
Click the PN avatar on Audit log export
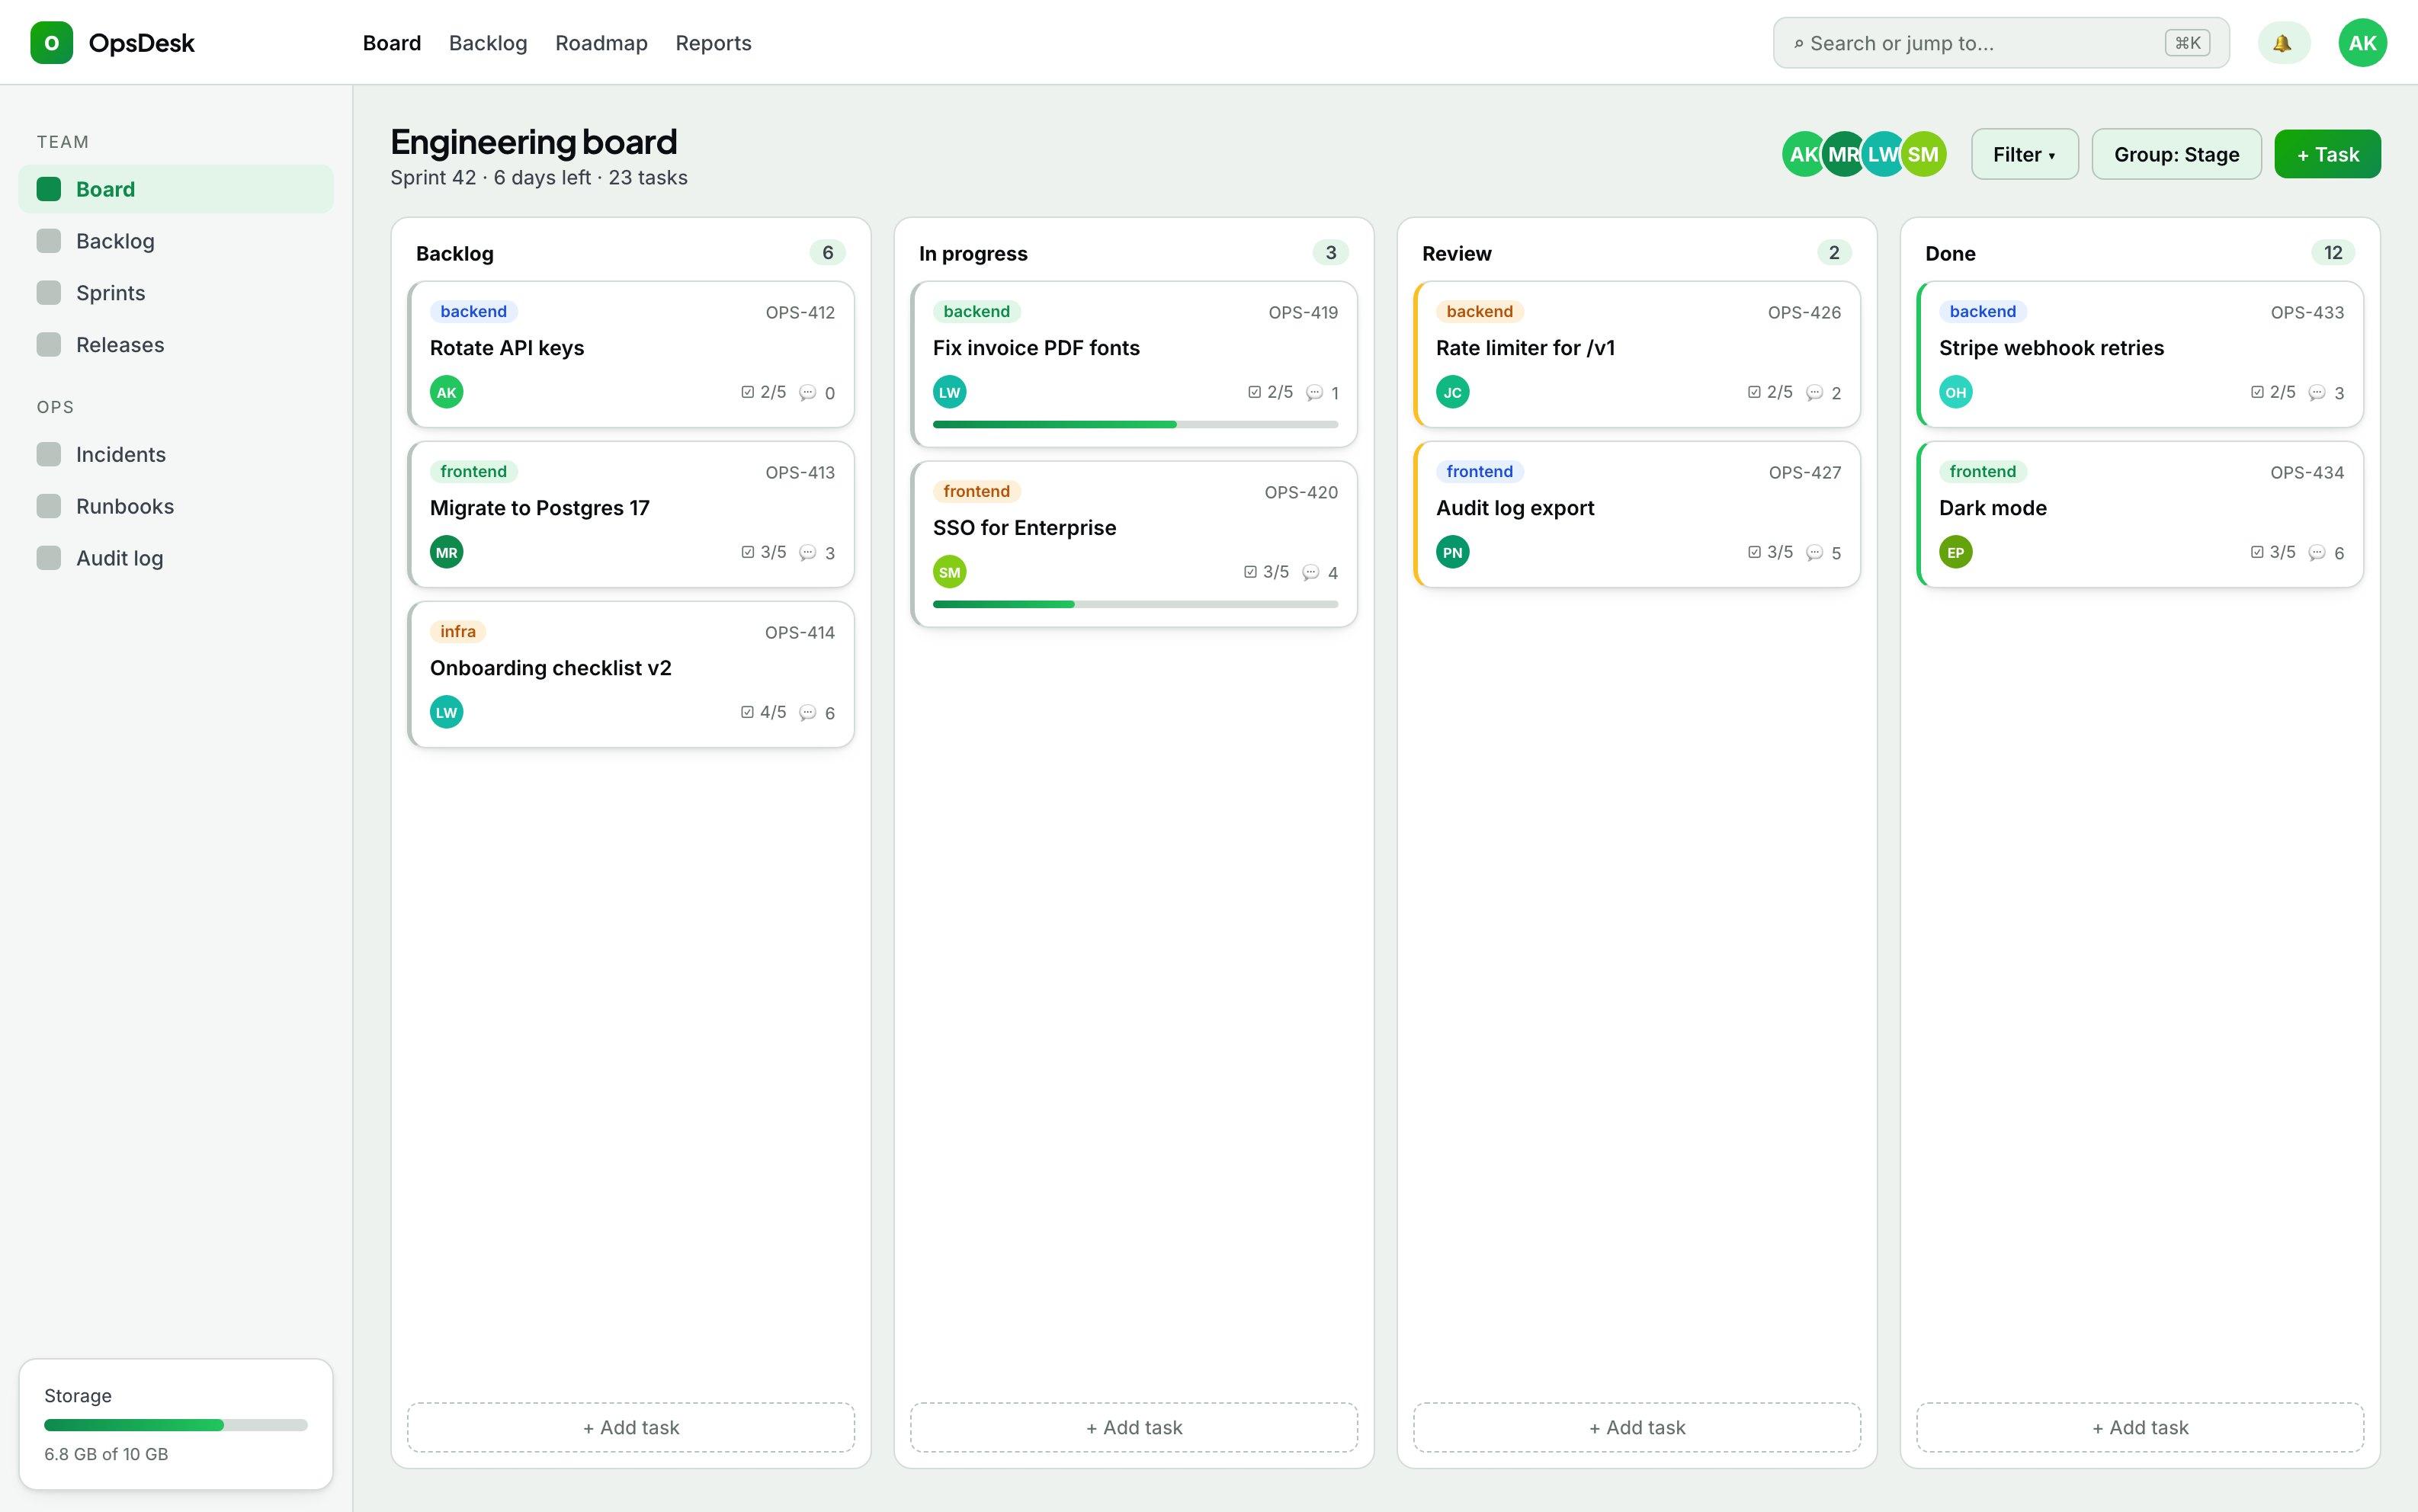click(1453, 552)
